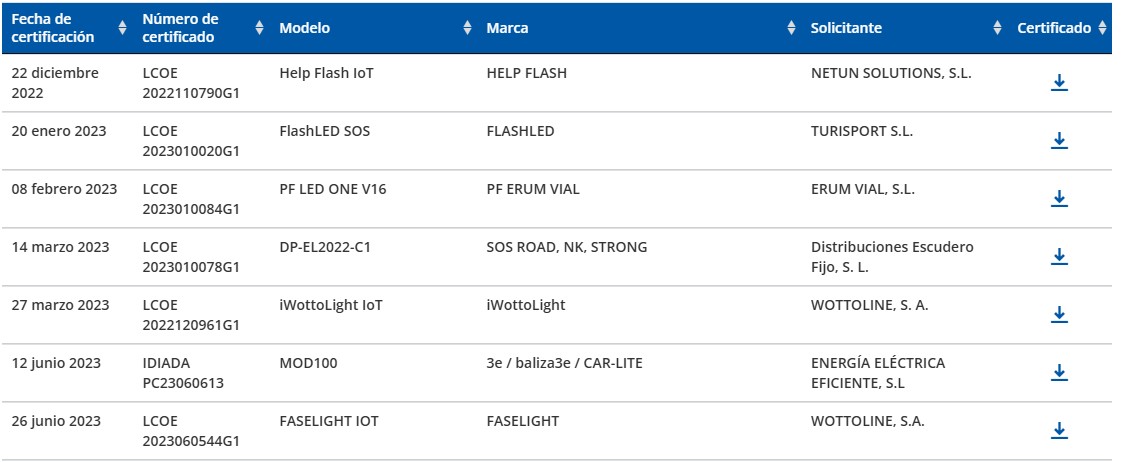
Task: Download the iWottoLight IoT certificate
Action: [1060, 315]
